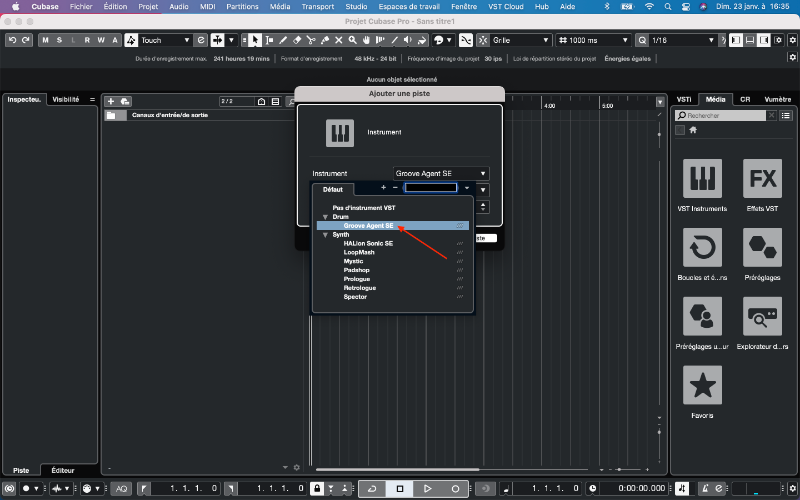Viewport: 800px width, 500px height.
Task: Click the transport Record button
Action: click(455, 489)
